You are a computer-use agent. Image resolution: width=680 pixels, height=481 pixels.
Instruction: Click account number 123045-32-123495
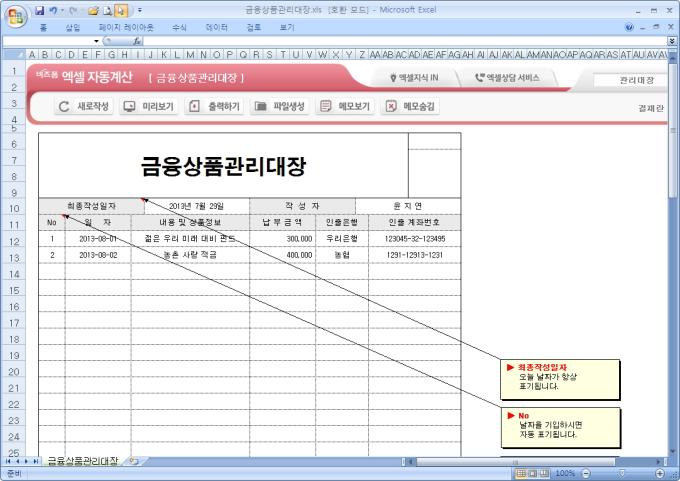[x=415, y=239]
